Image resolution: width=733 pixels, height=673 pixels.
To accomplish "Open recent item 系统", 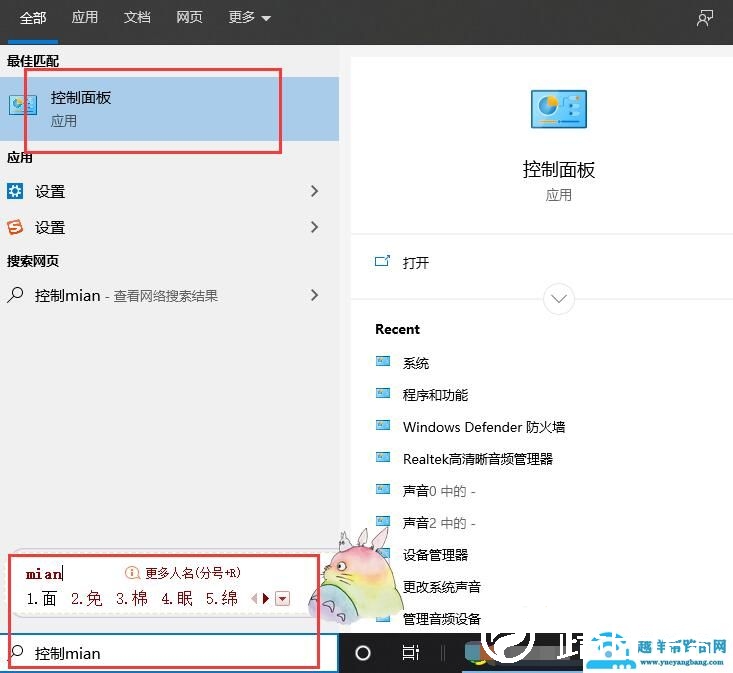I will [416, 363].
